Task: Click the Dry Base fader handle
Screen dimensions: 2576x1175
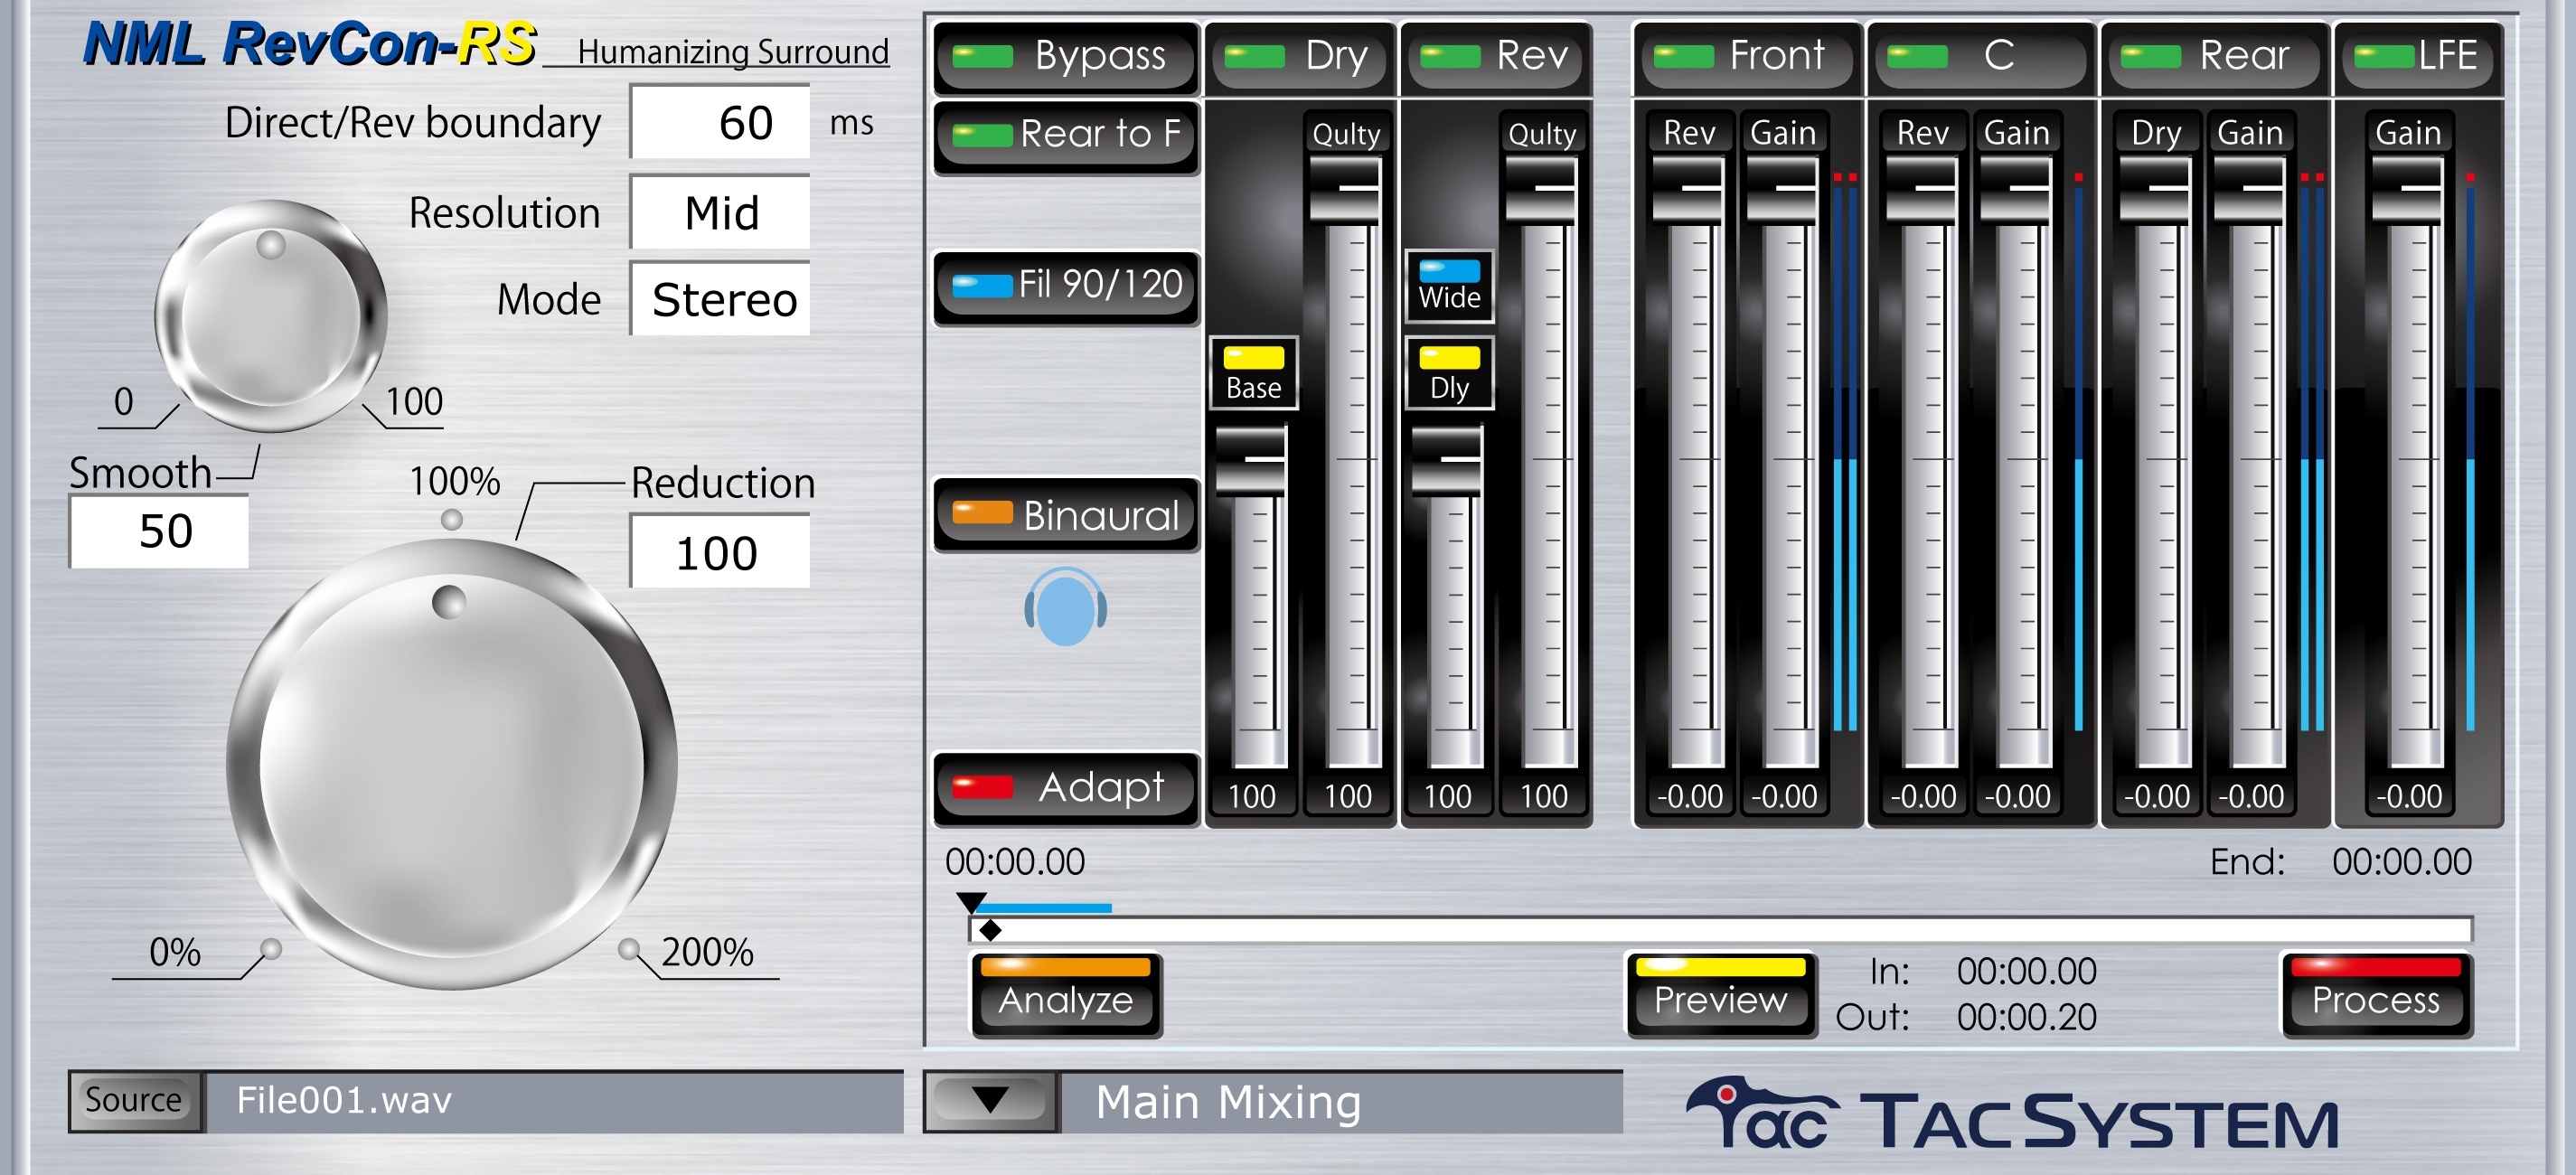Action: point(1250,460)
